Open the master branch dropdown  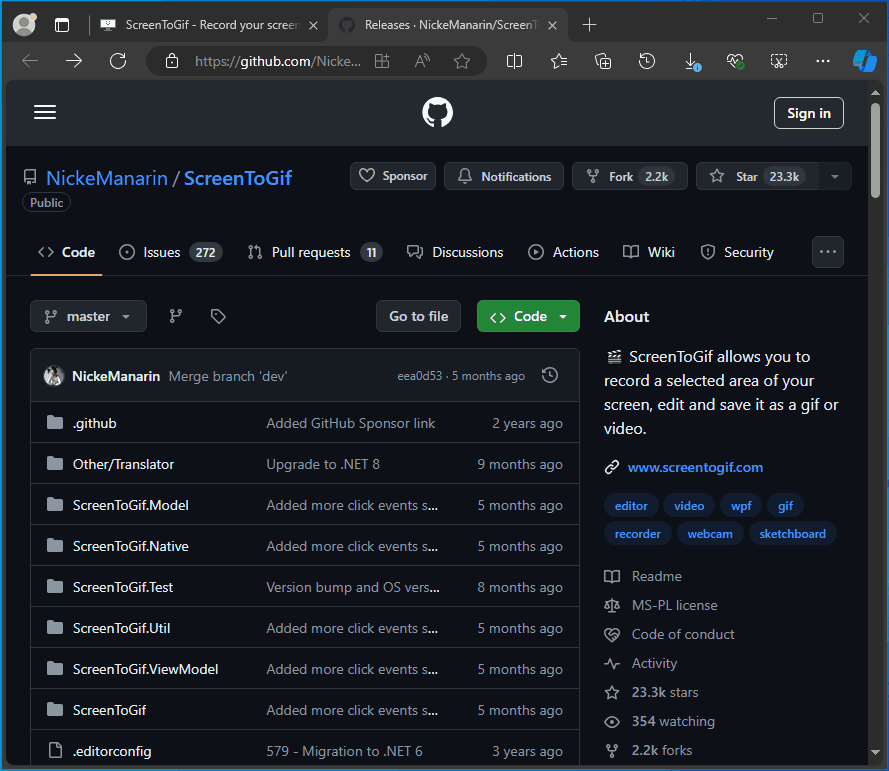(88, 316)
